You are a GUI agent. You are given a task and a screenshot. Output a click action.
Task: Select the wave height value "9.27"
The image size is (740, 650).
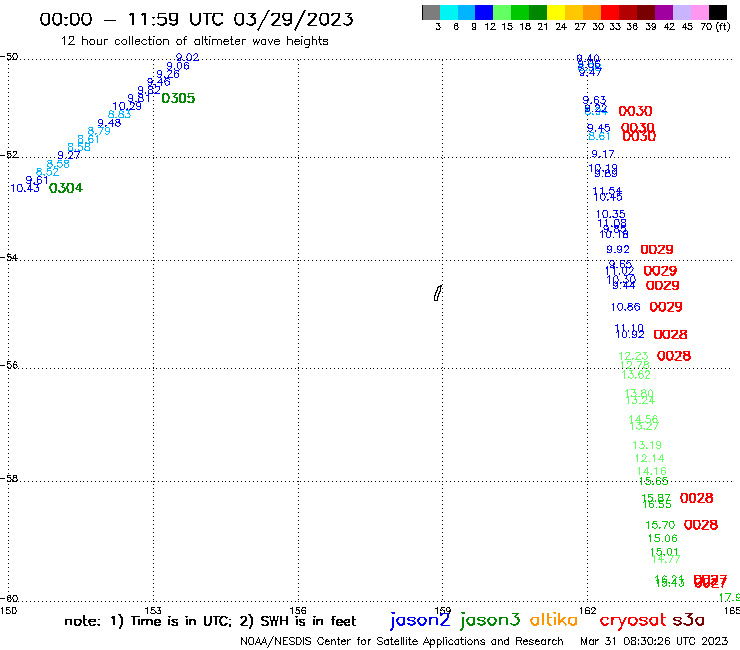point(69,155)
